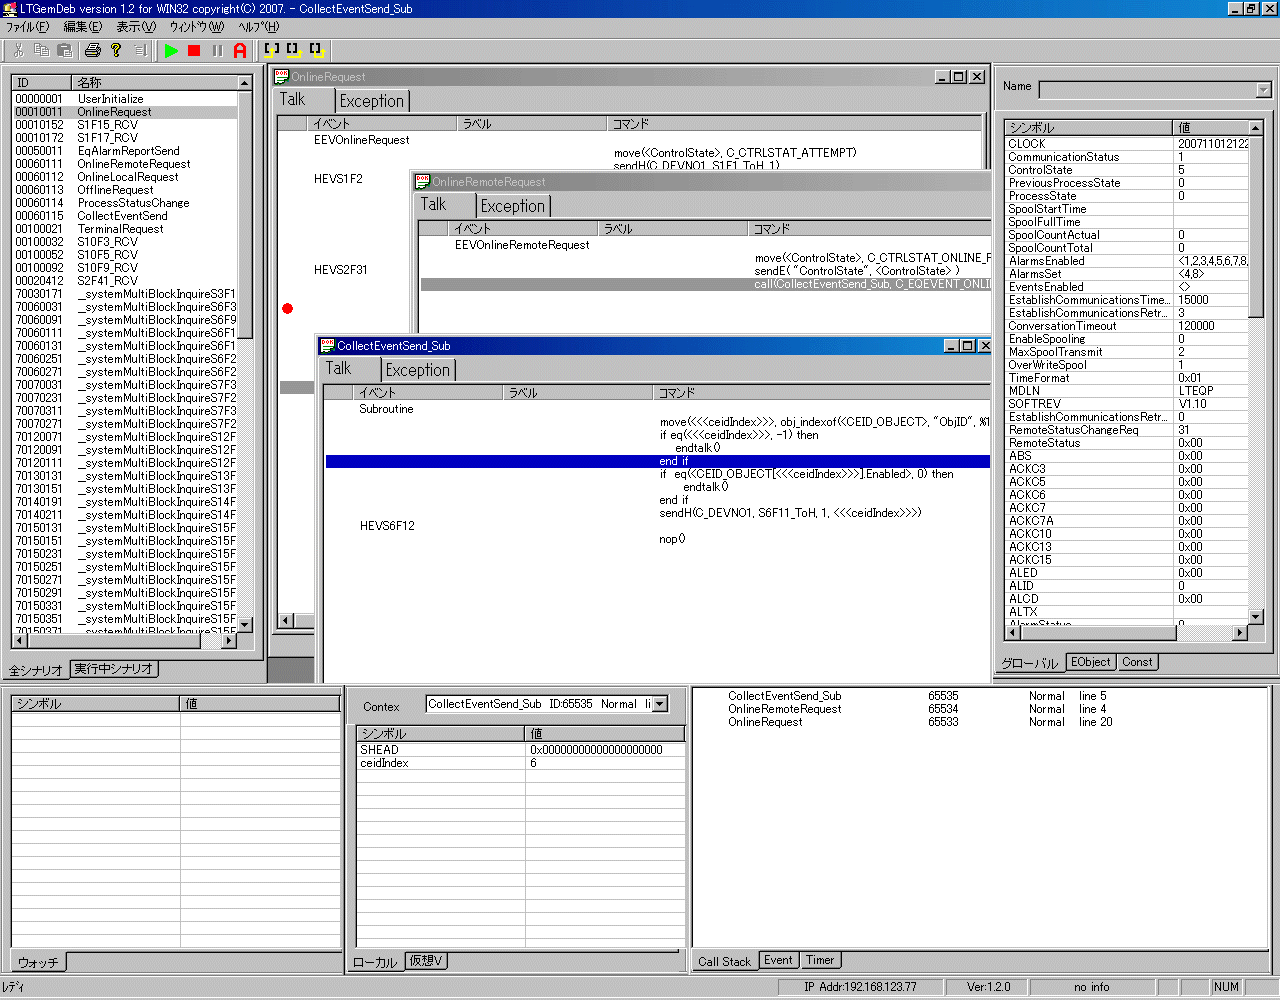The image size is (1280, 1000).
Task: Click OnlineRemoteRequest in the call stack
Action: click(784, 709)
